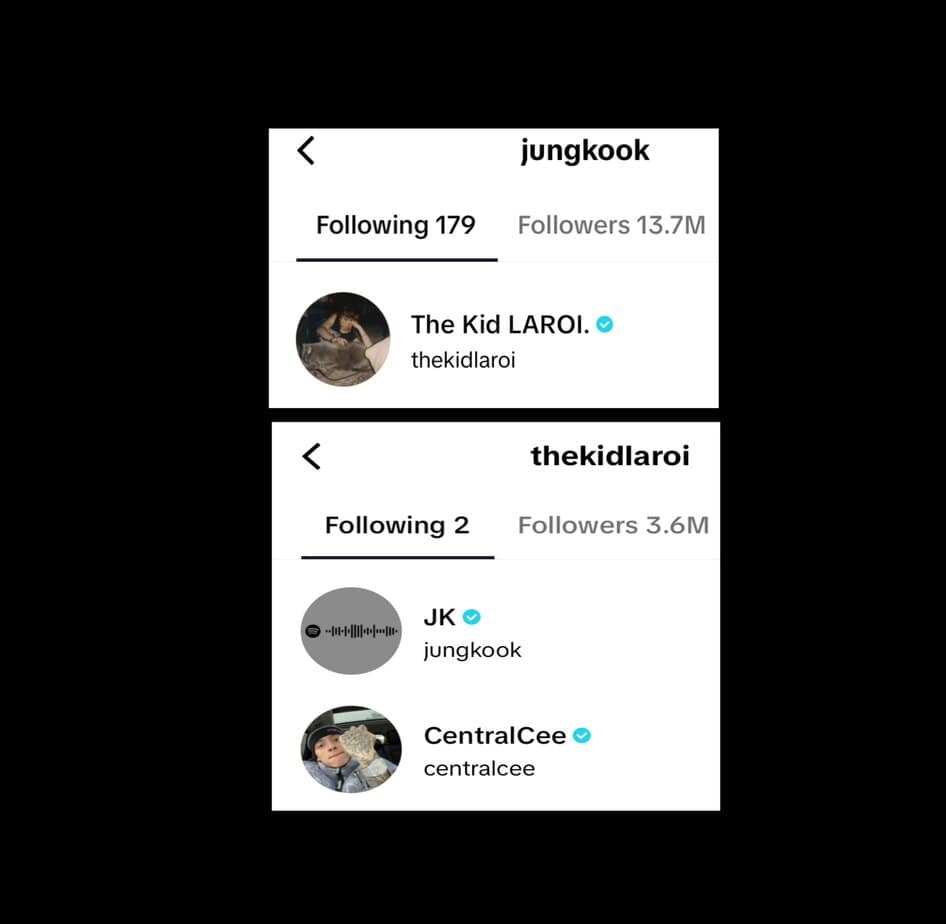
Task: Open JK display name
Action: [x=440, y=617]
